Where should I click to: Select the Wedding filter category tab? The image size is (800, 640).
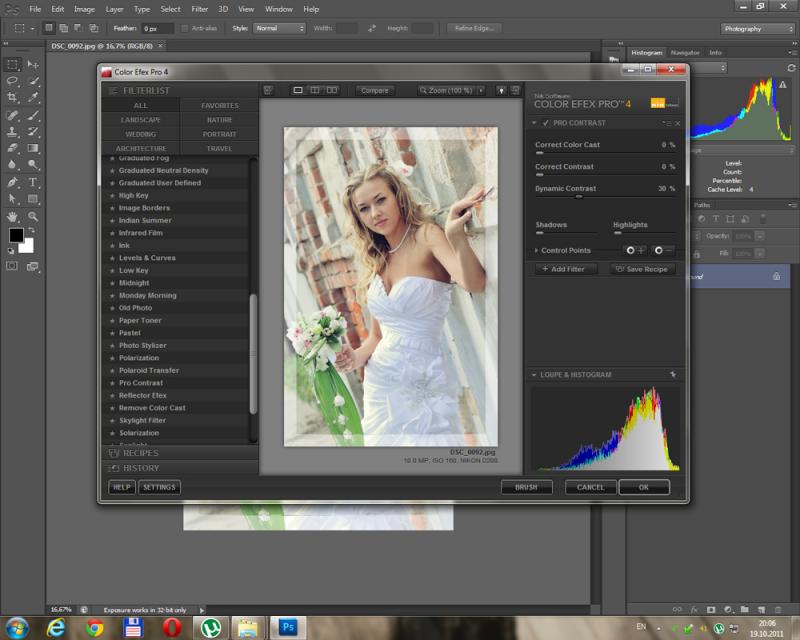point(141,134)
